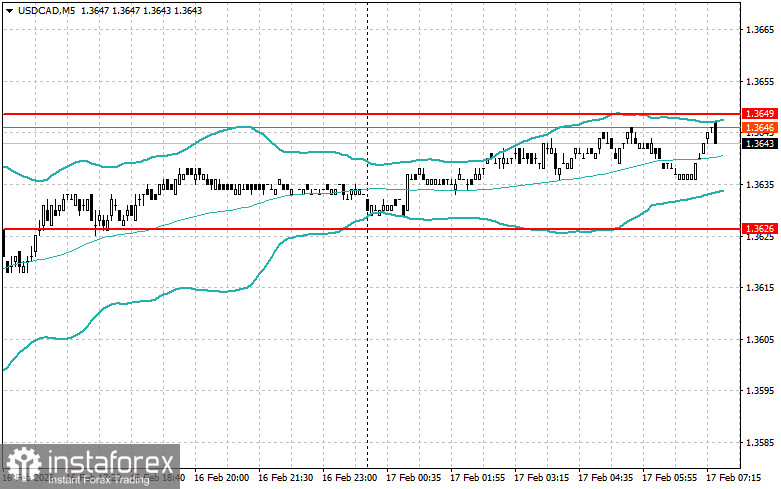Click the vertical dashed day separator line
The image size is (781, 489).
coord(368,234)
